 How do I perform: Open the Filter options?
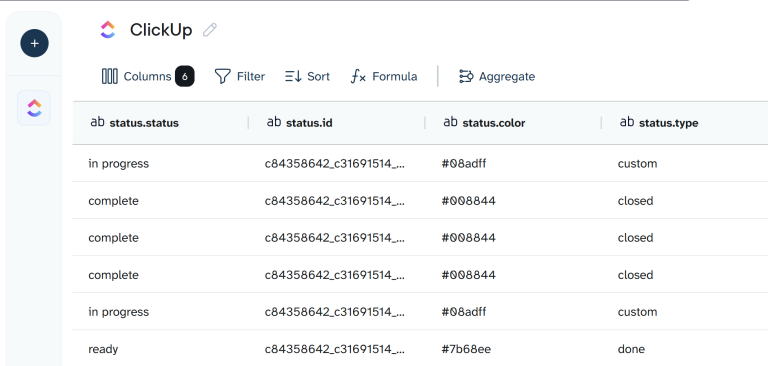tap(240, 76)
